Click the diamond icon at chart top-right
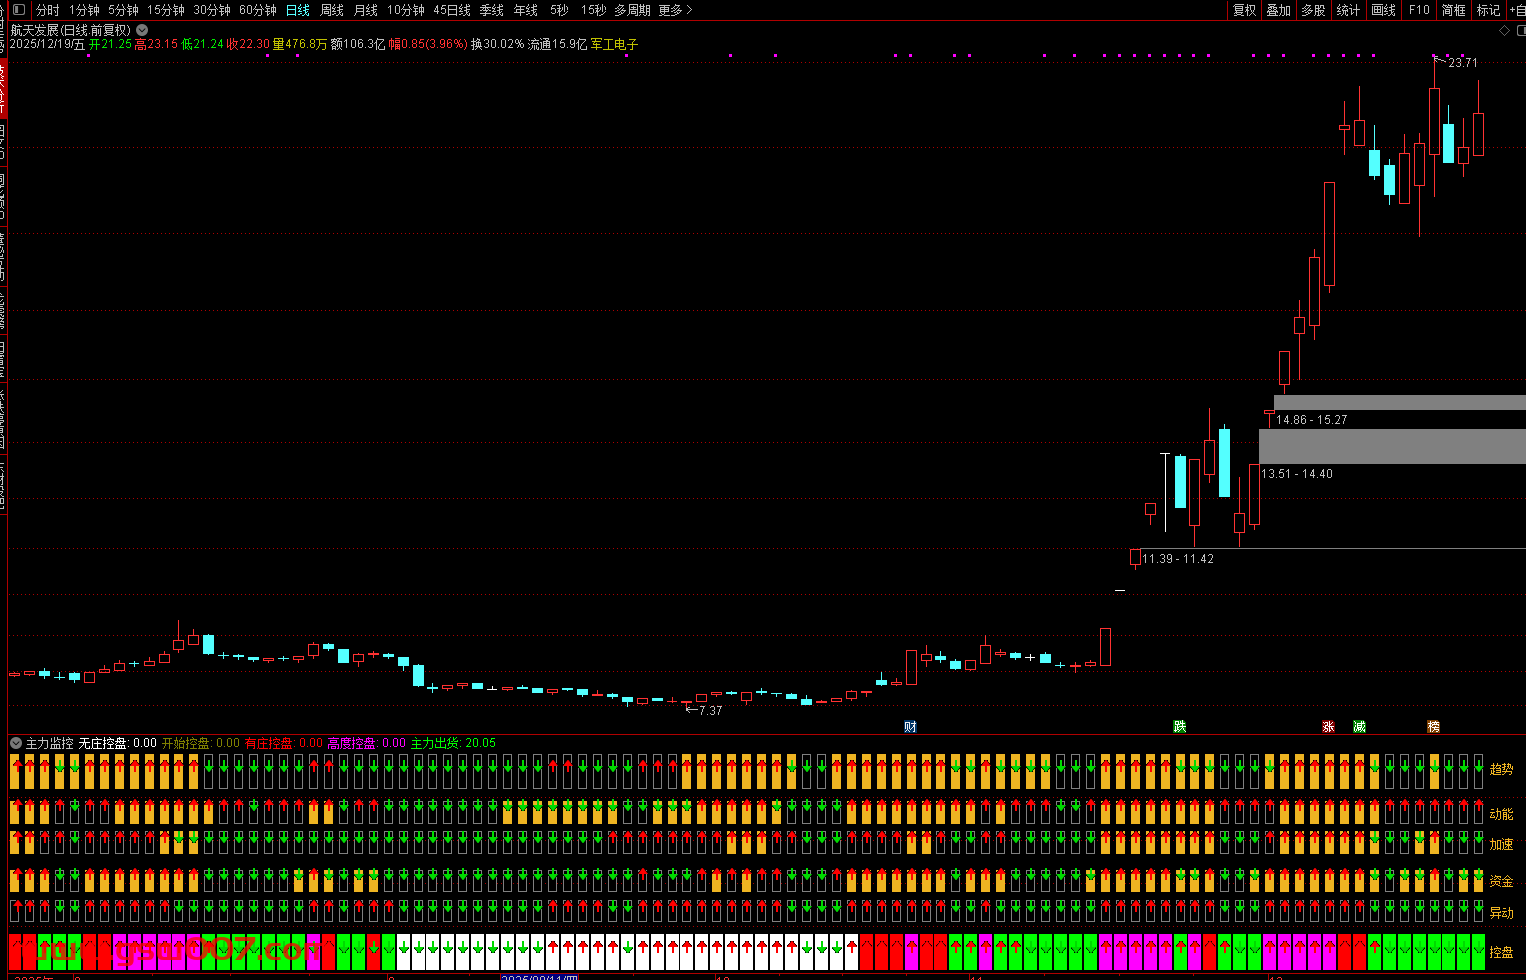The height and width of the screenshot is (980, 1526). click(1504, 31)
